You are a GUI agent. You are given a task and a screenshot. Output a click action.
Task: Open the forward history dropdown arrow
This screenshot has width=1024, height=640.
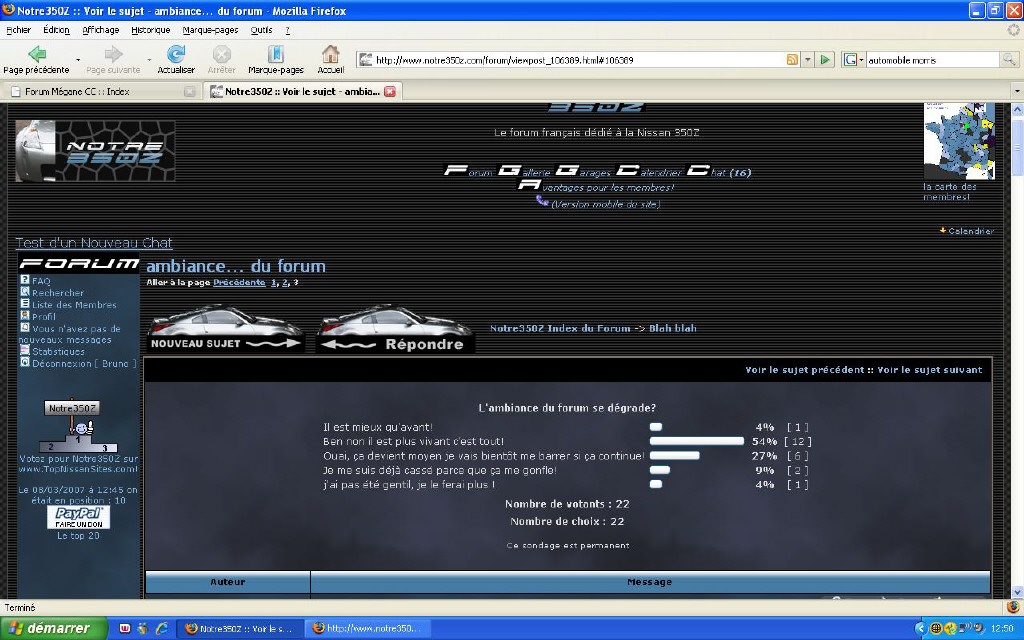(150, 59)
